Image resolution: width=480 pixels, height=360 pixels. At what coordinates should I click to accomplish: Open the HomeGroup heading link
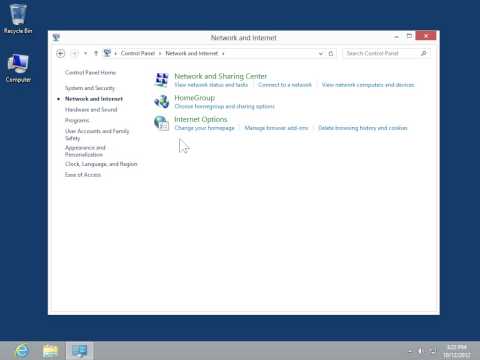pos(195,98)
